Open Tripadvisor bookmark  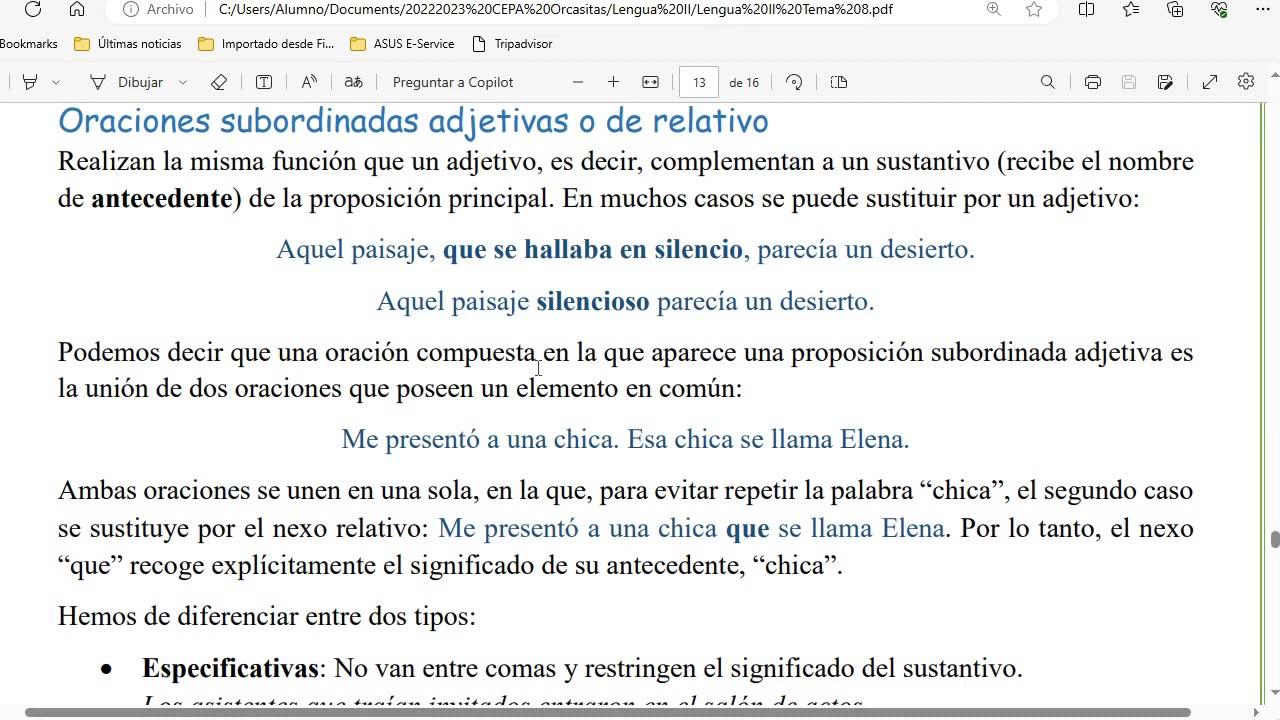[511, 44]
